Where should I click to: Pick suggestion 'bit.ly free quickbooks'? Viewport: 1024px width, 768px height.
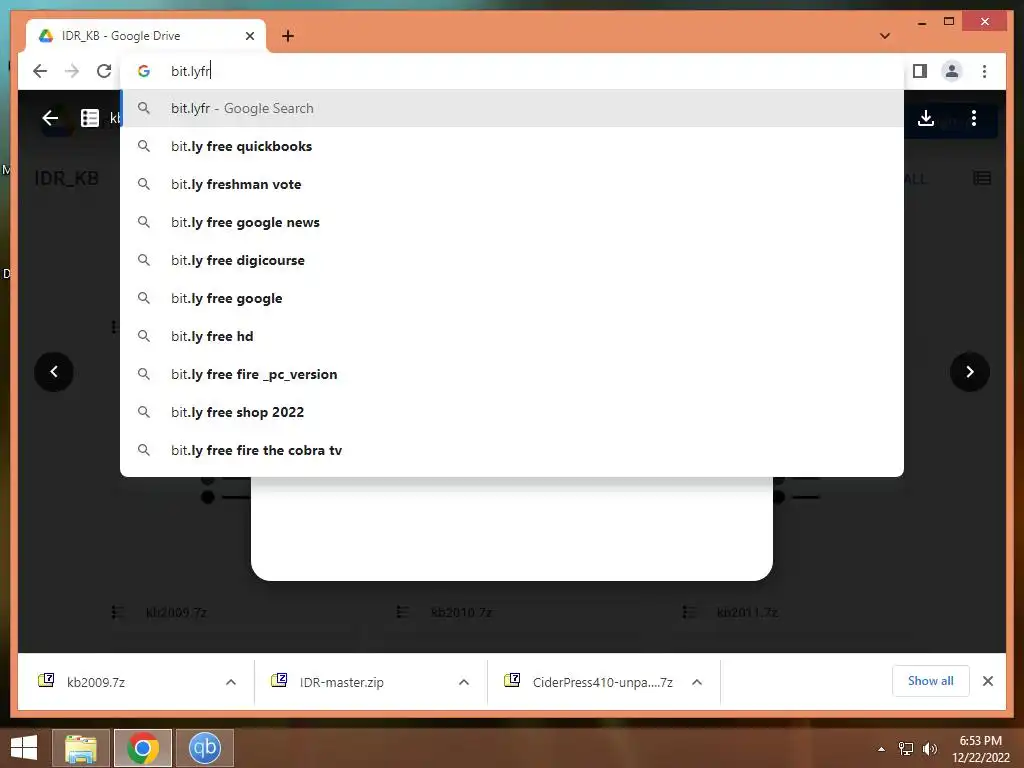tap(512, 146)
